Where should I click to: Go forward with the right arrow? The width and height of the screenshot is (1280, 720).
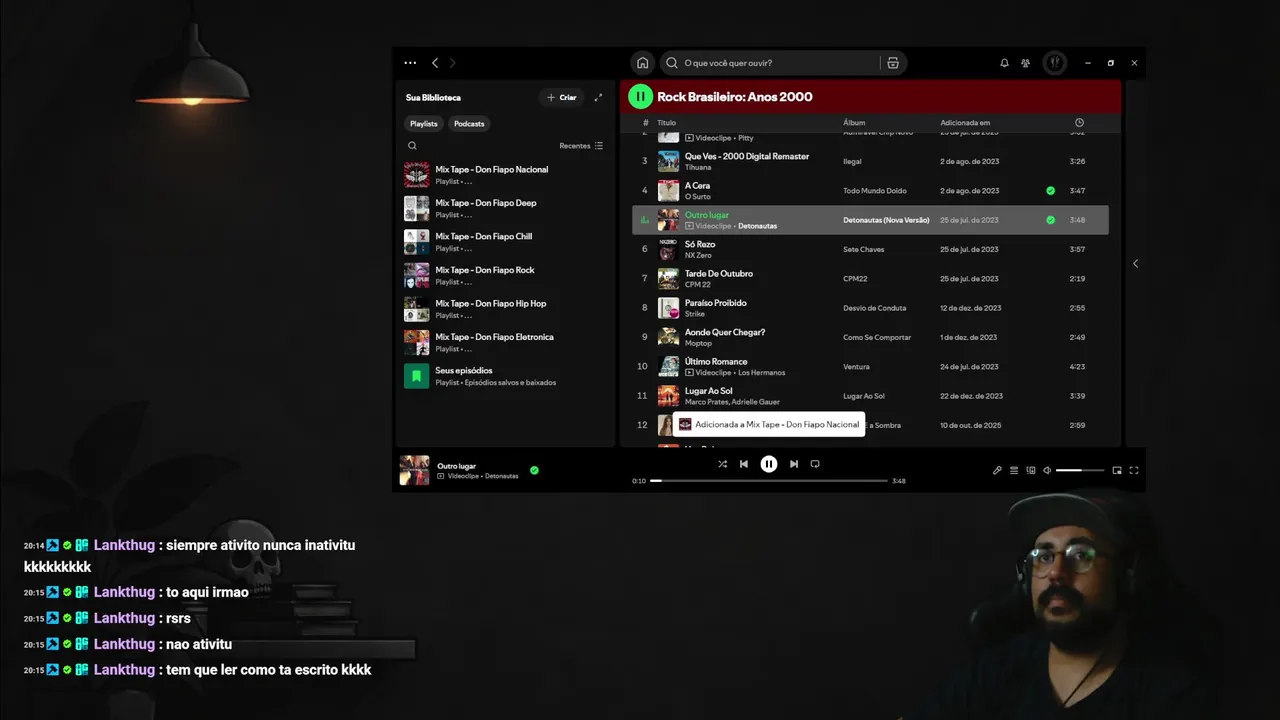point(452,63)
